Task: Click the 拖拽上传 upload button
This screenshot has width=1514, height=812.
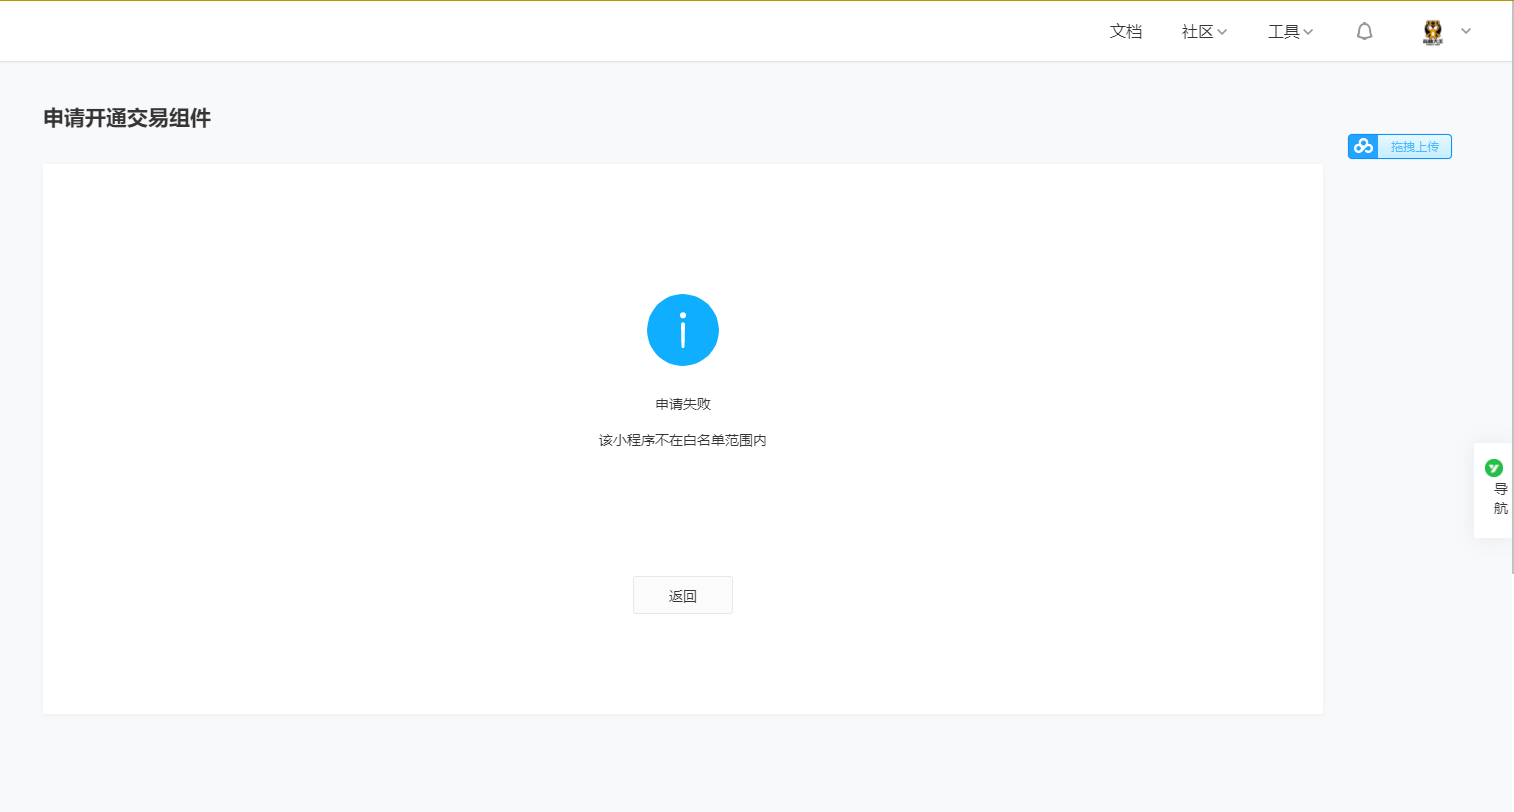Action: (1399, 147)
